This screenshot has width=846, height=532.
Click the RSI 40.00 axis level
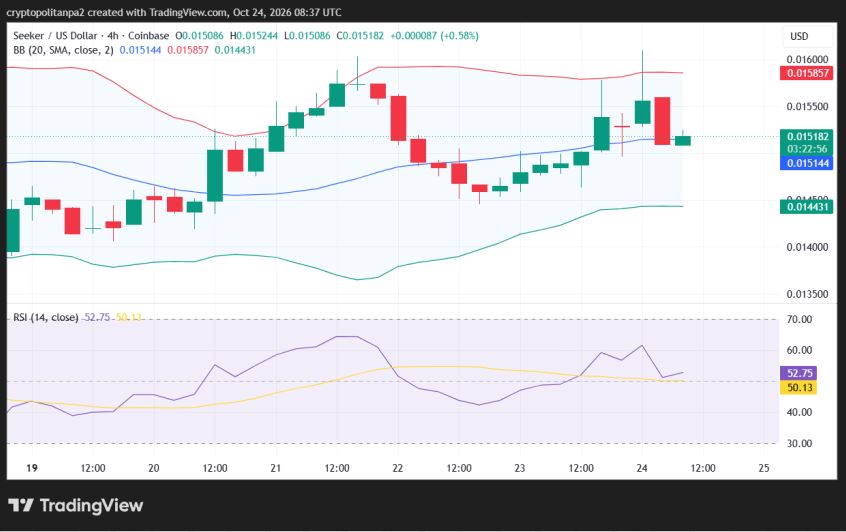pos(799,412)
